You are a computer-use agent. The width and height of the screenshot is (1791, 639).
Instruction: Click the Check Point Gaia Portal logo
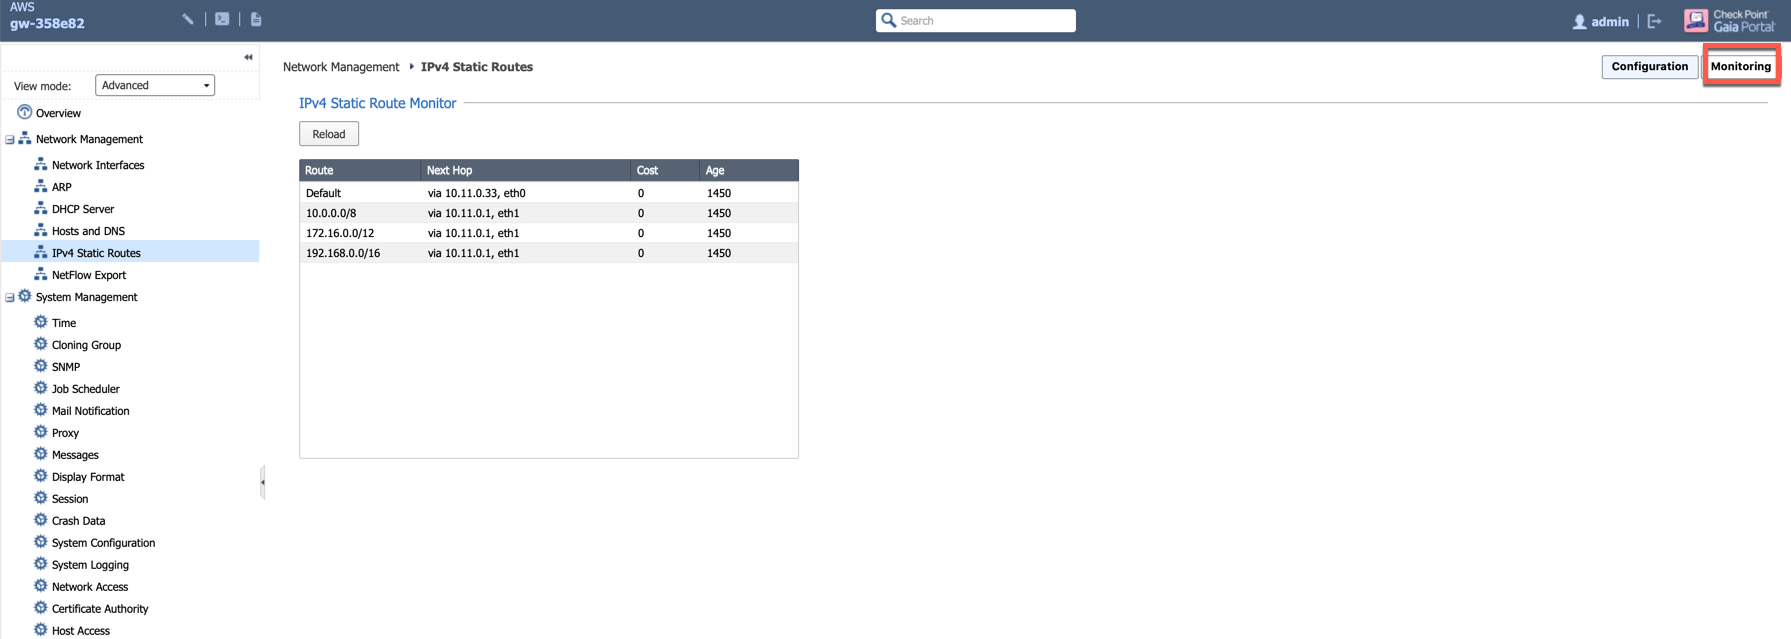[1729, 20]
